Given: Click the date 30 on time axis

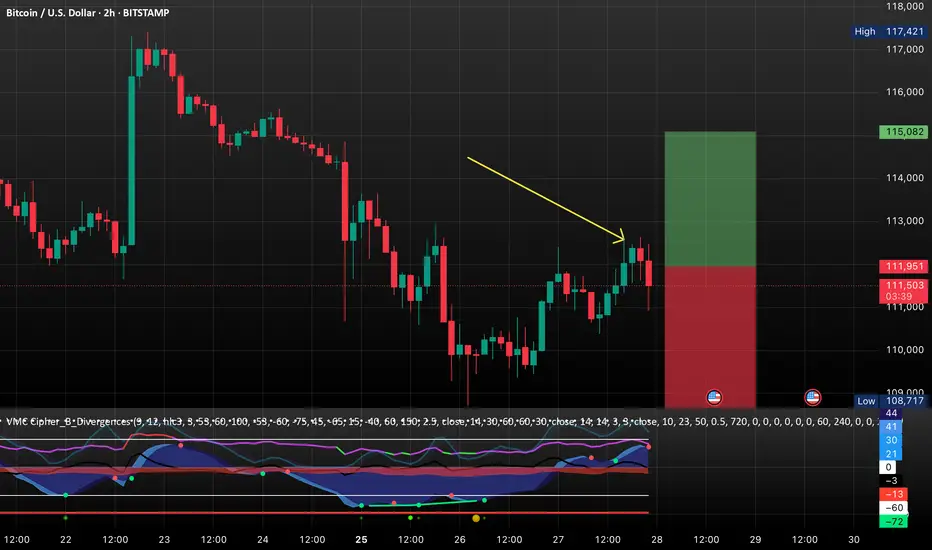Looking at the screenshot, I should coord(854,540).
